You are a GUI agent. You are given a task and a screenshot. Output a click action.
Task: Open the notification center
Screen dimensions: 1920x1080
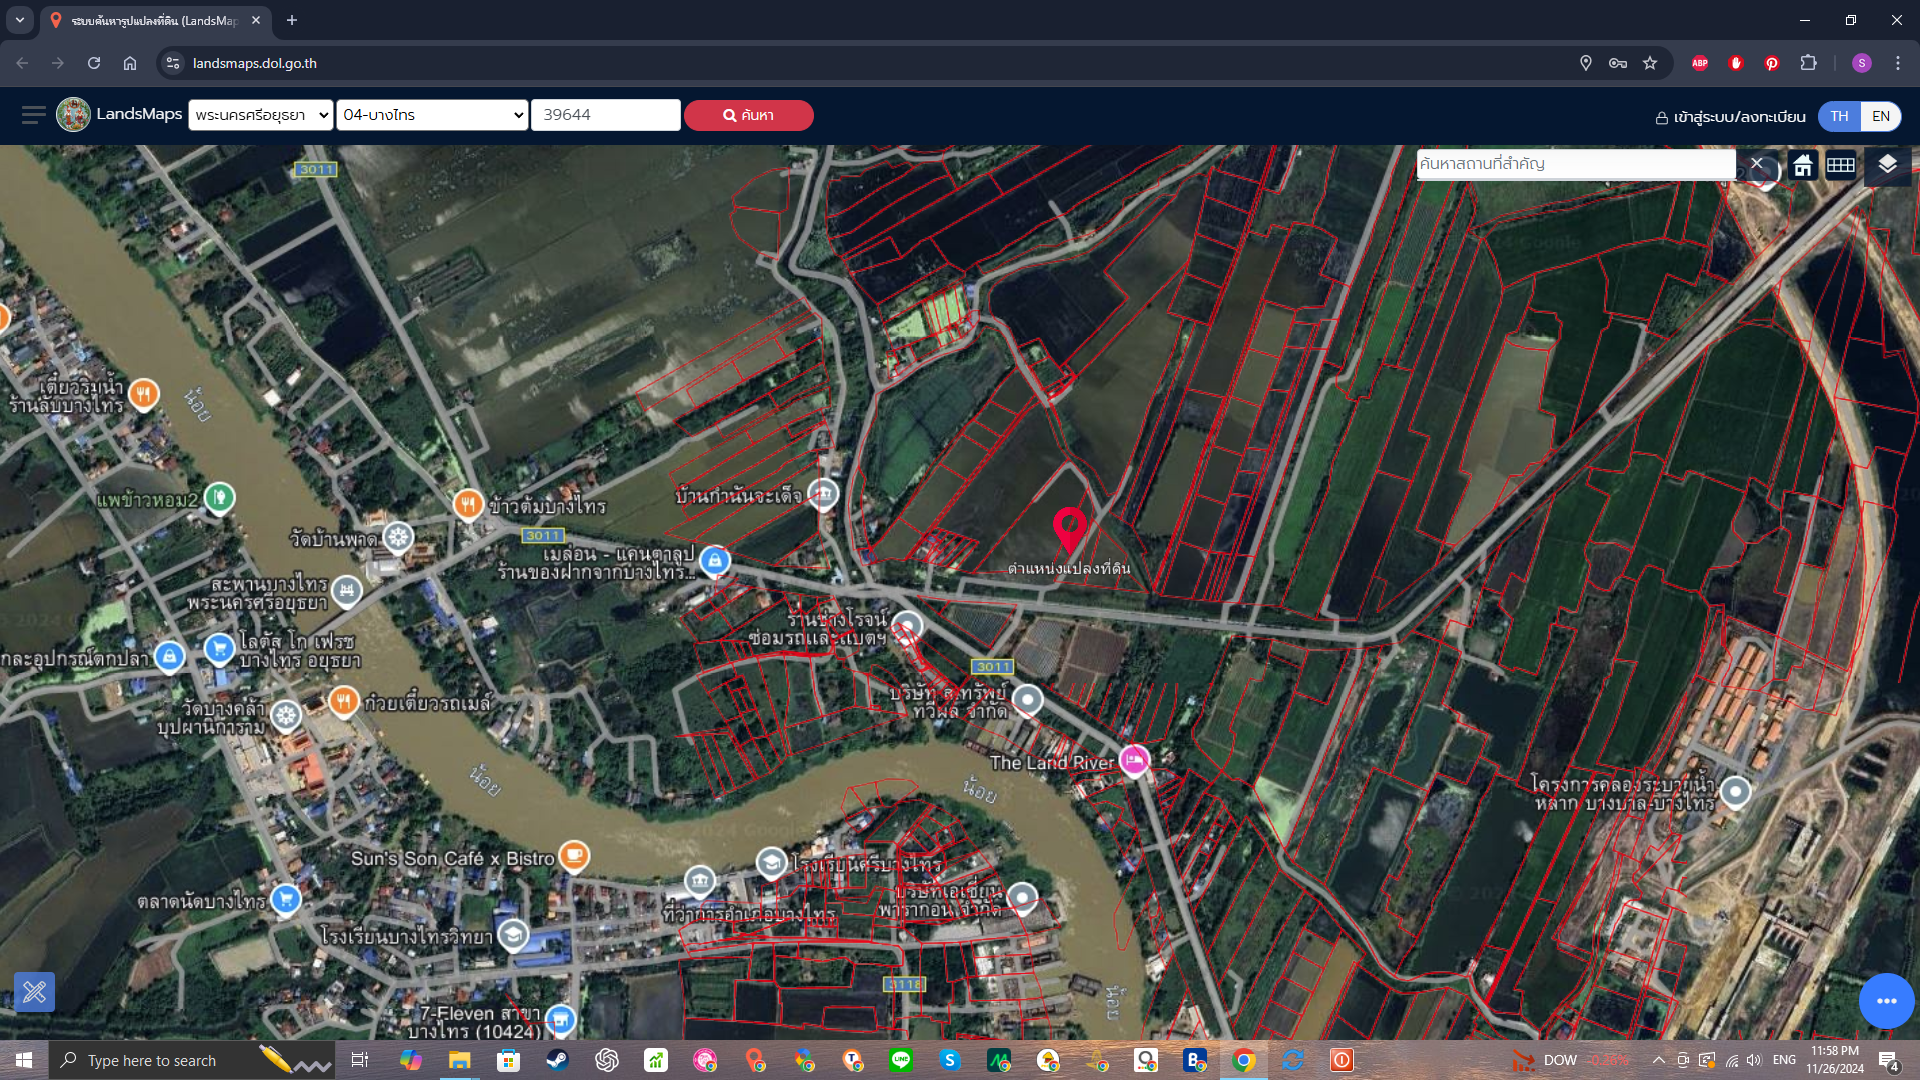1888,1060
